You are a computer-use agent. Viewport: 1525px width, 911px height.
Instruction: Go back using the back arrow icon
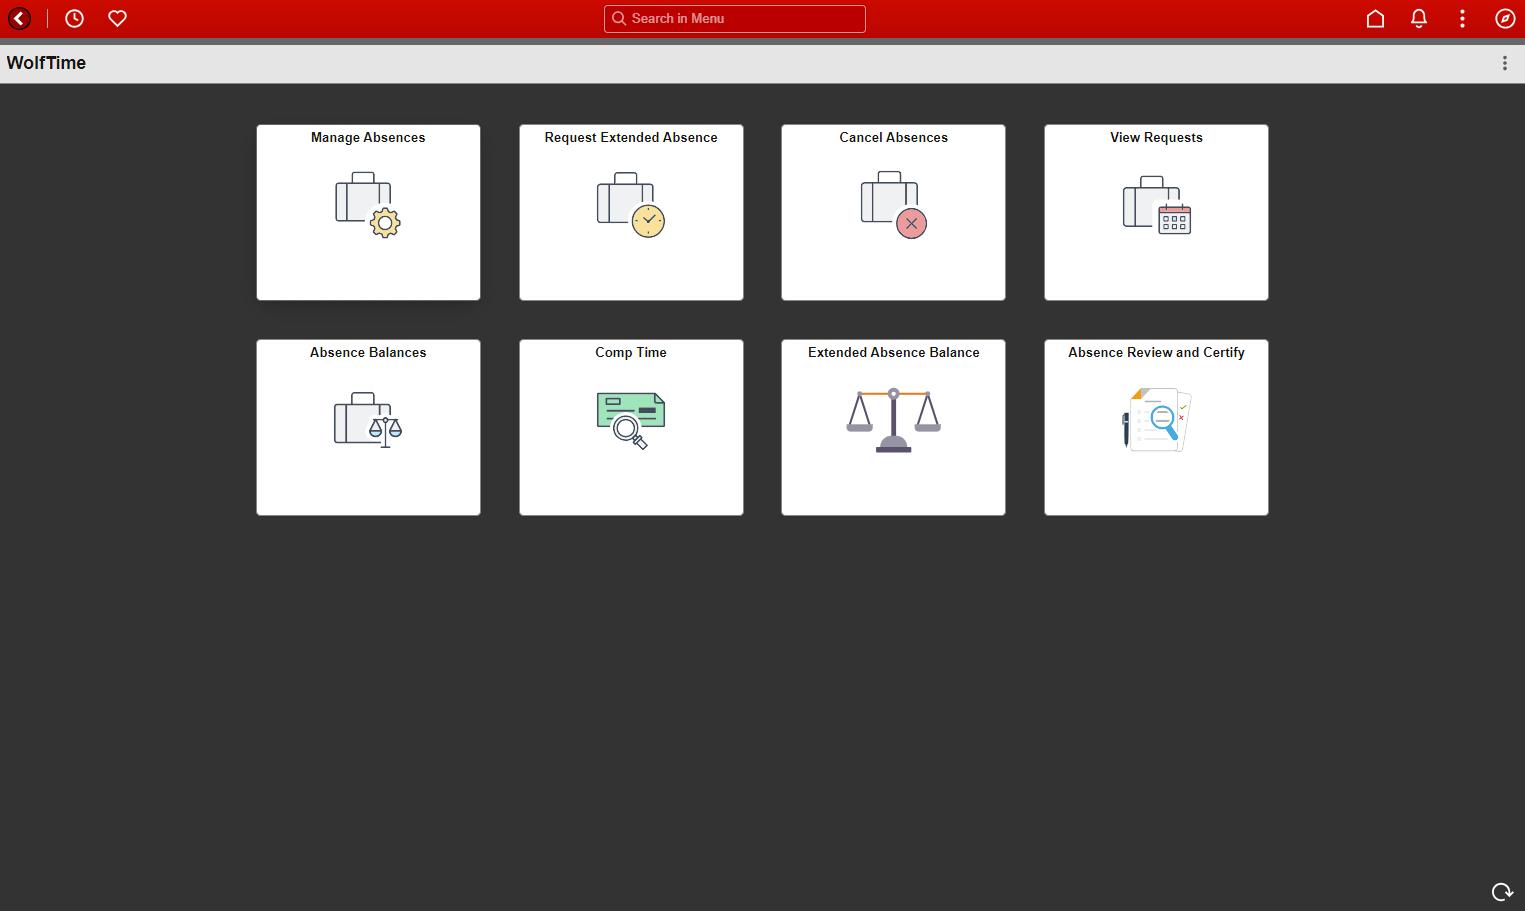20,18
